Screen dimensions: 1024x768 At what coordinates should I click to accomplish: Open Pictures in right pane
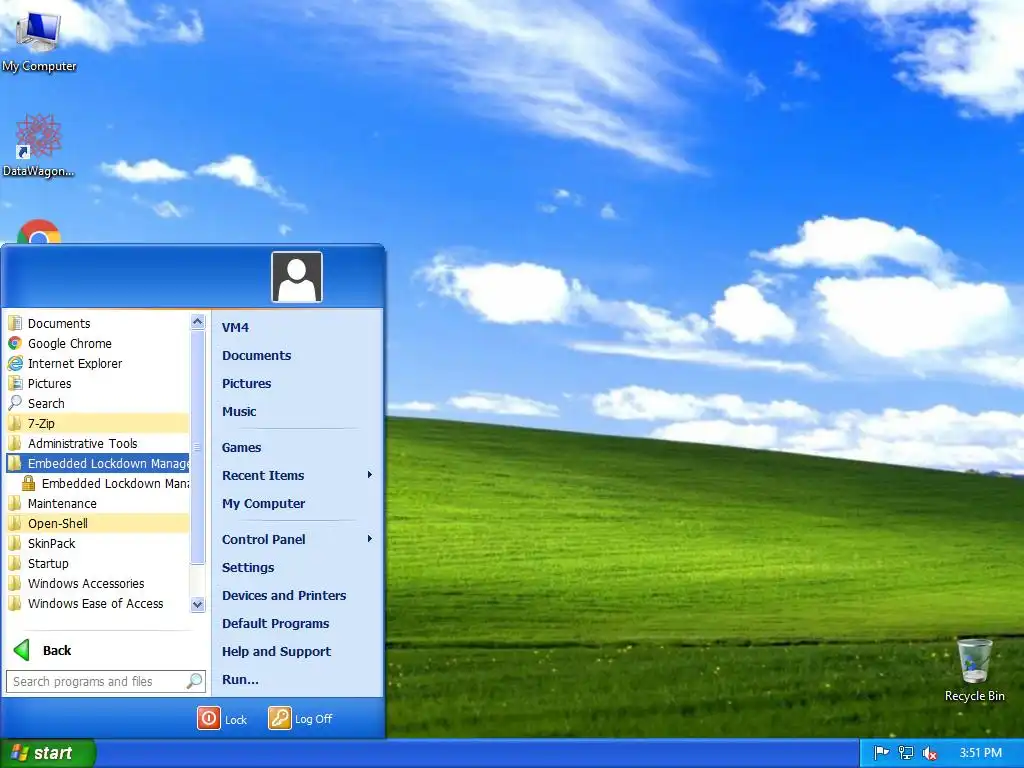pyautogui.click(x=246, y=383)
